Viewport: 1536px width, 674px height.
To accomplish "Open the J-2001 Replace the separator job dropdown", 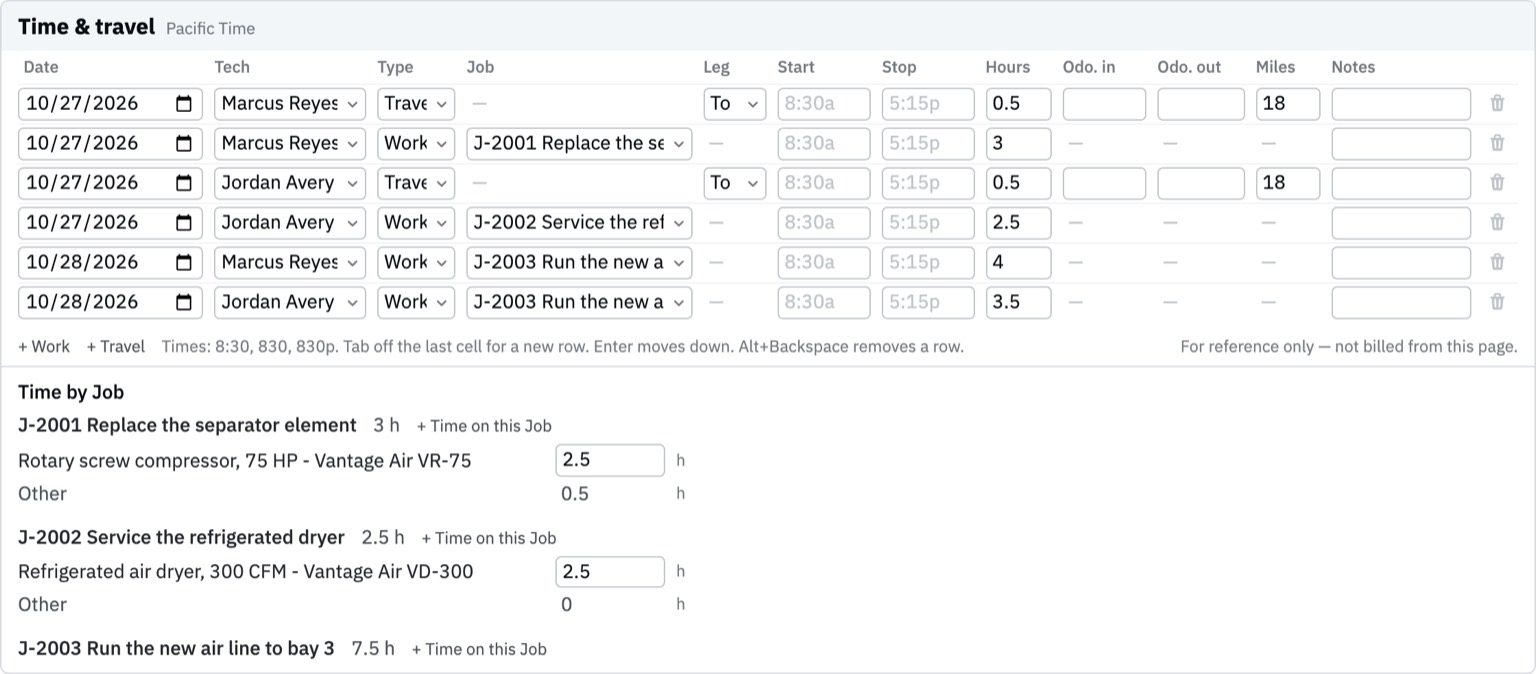I will pos(579,143).
